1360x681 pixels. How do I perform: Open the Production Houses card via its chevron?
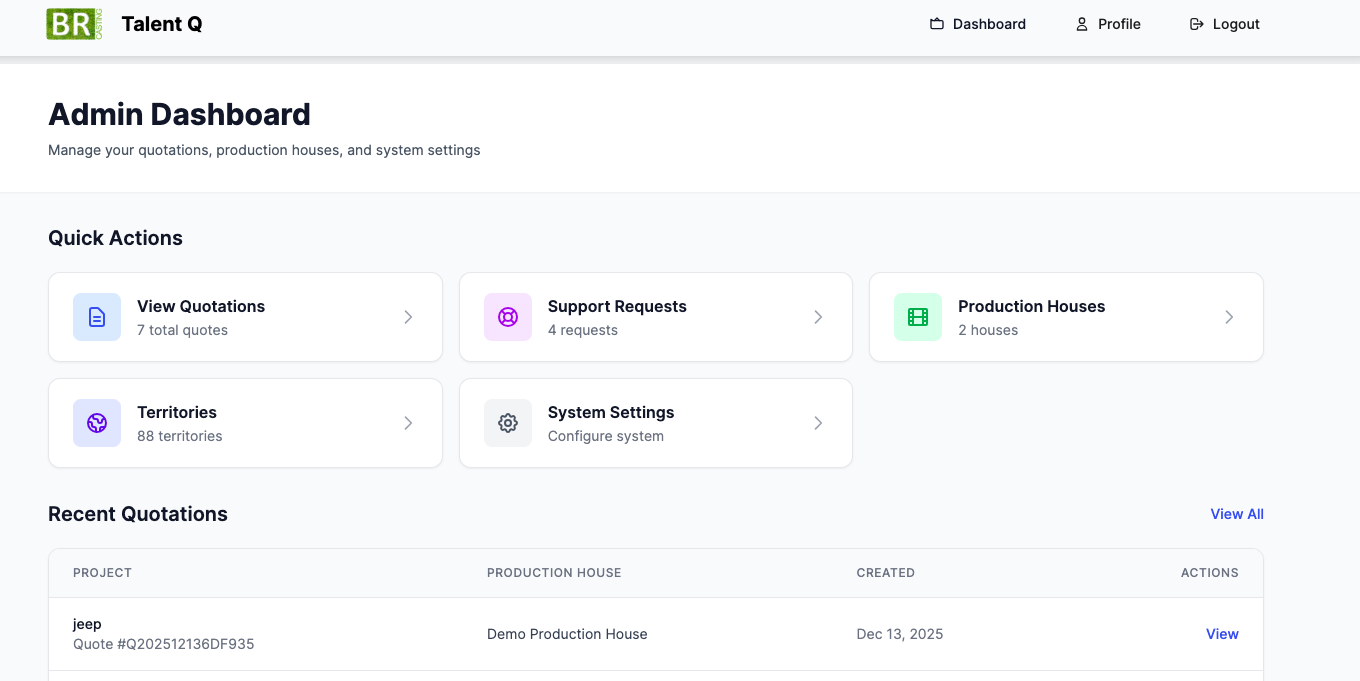pyautogui.click(x=1229, y=317)
